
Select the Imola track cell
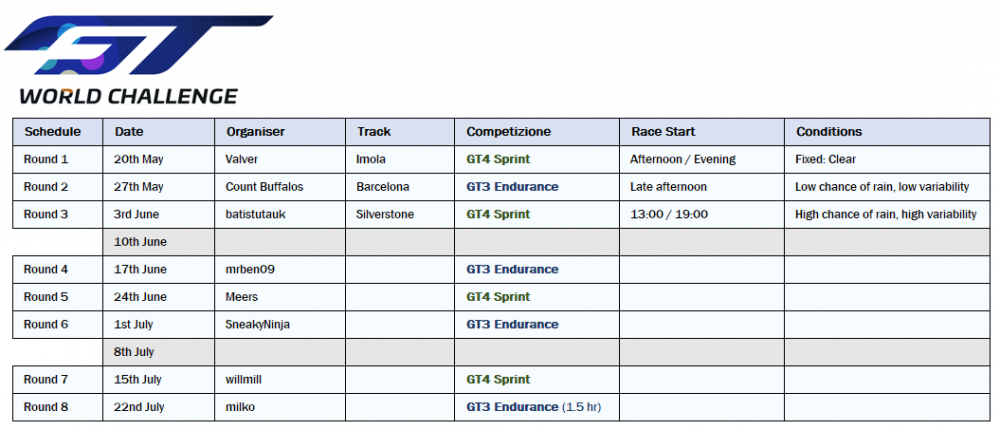tap(371, 159)
